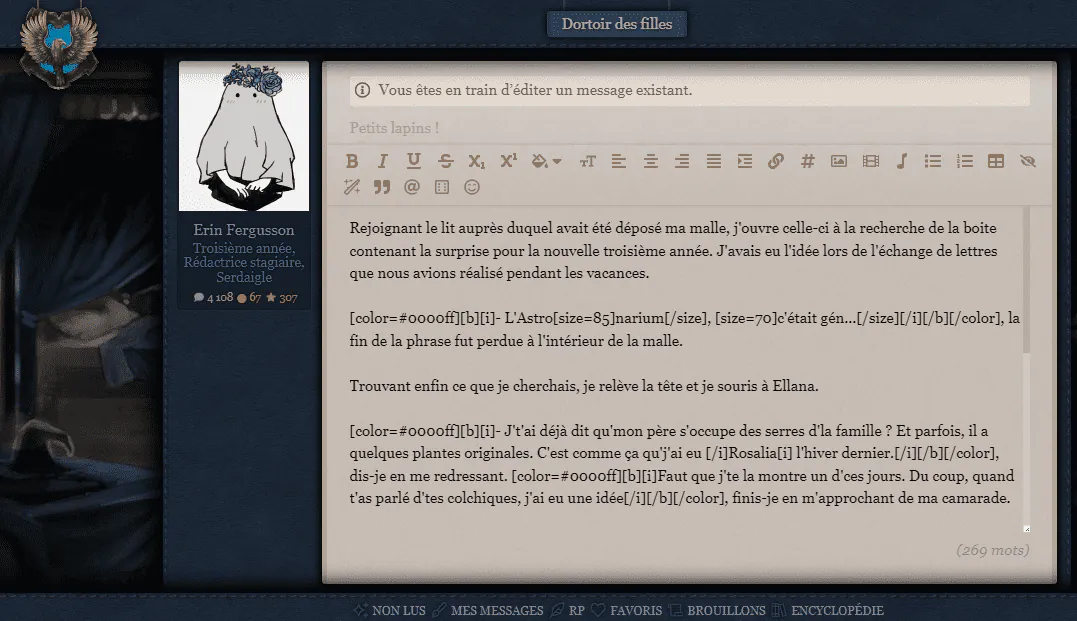The width and height of the screenshot is (1077, 621).
Task: Click the message title field Petits lapins
Action: [x=690, y=128]
